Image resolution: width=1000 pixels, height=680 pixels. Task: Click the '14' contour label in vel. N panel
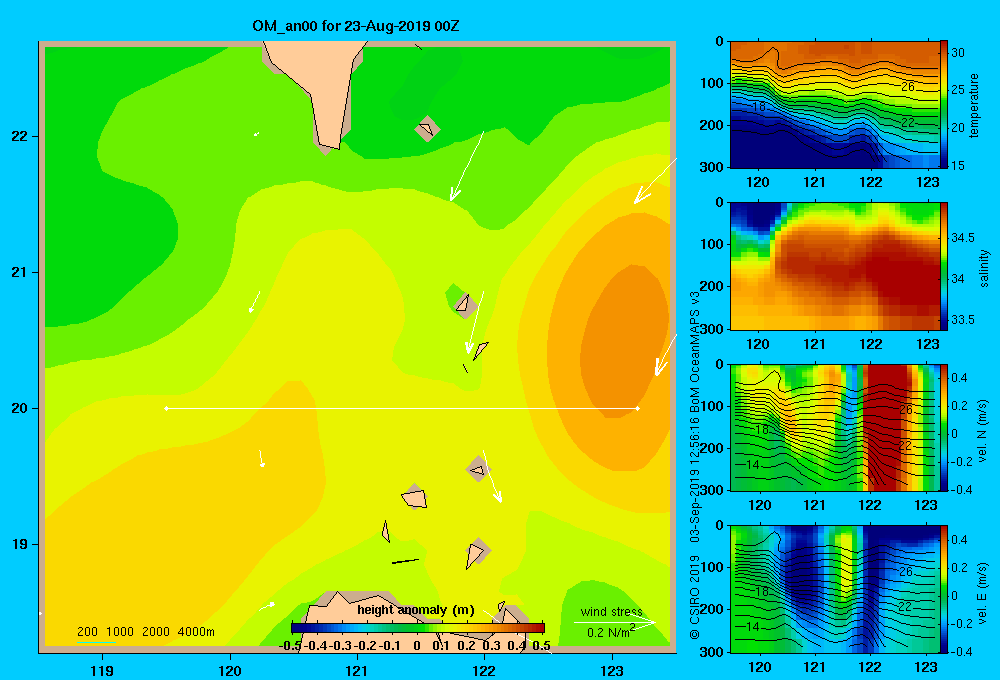click(753, 464)
